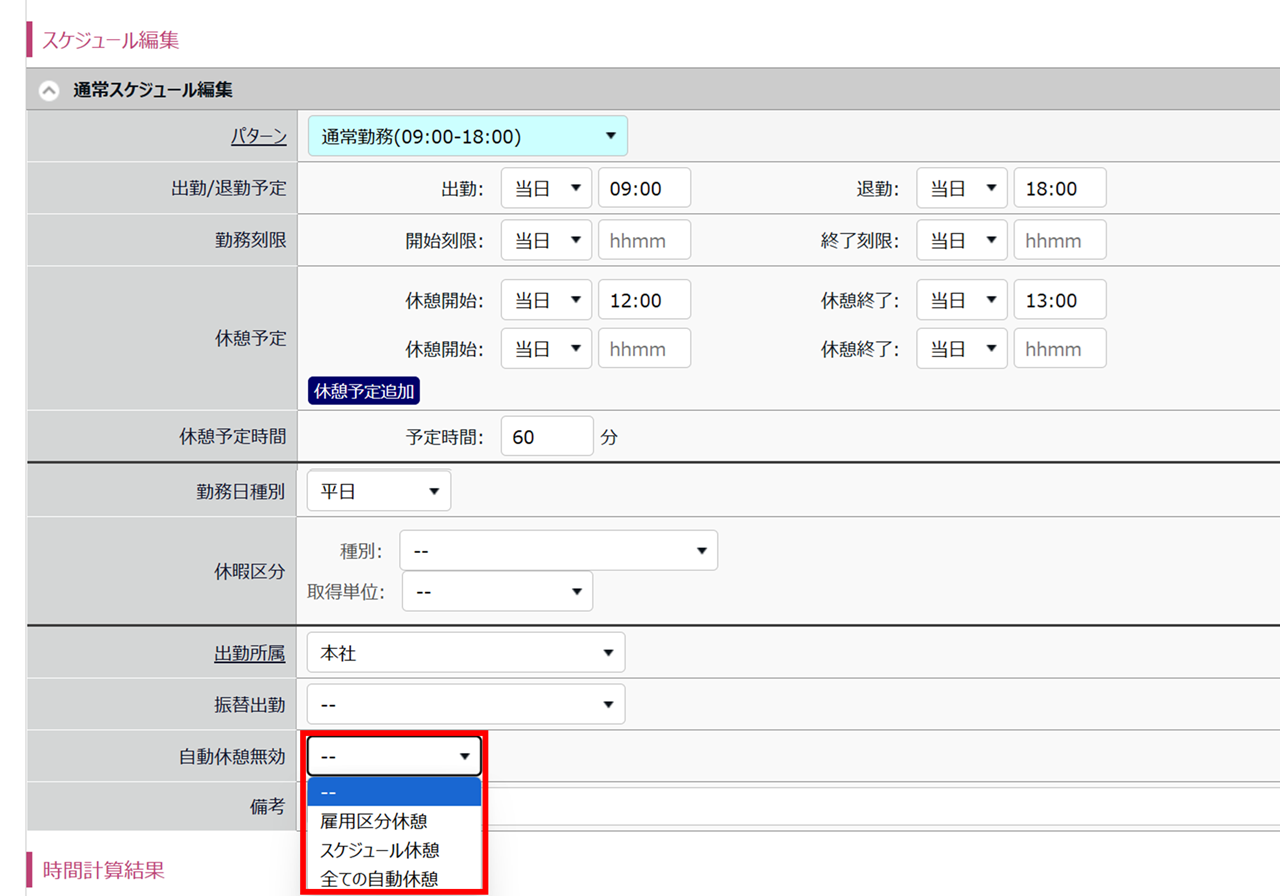The image size is (1280, 896).
Task: Open the 出勤所属 dropdown showing 本社
Action: point(466,653)
